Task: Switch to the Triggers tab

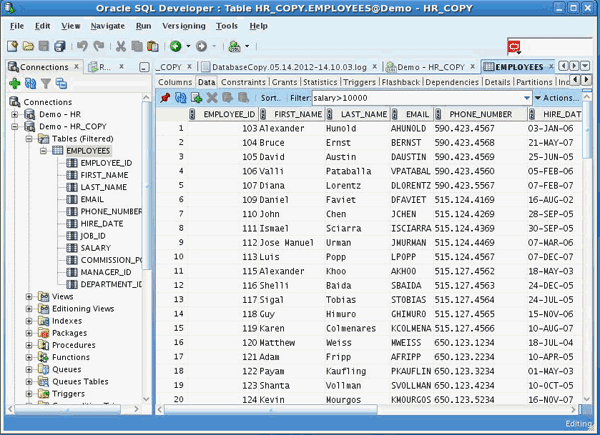Action: 359,82
